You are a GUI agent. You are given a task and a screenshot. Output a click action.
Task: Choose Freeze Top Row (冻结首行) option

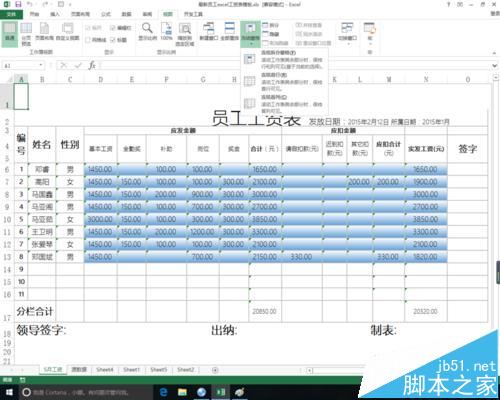pyautogui.click(x=283, y=81)
